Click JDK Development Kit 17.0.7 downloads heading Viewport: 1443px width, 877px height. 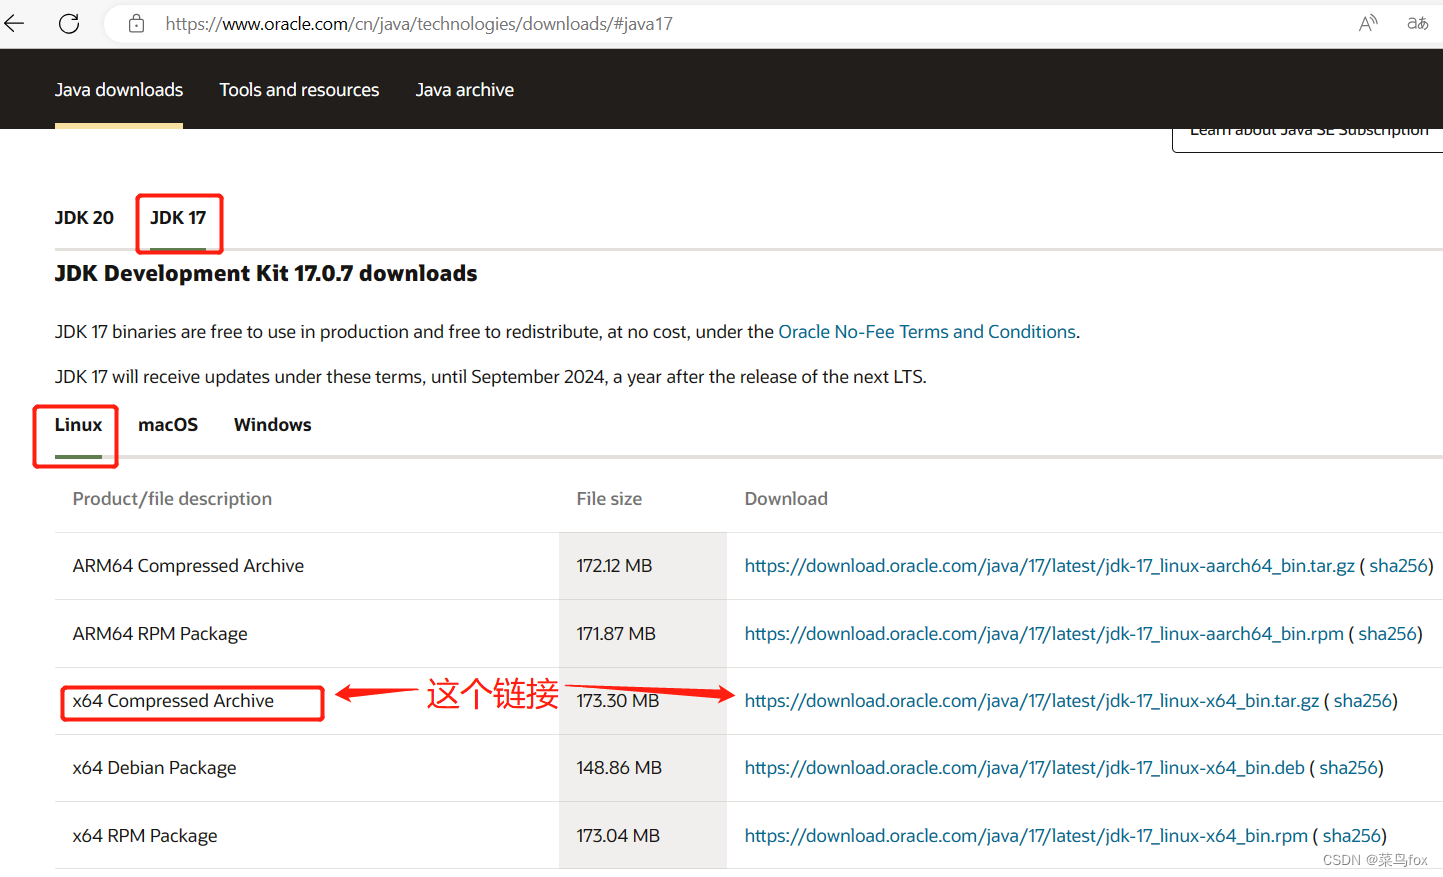[x=266, y=274]
